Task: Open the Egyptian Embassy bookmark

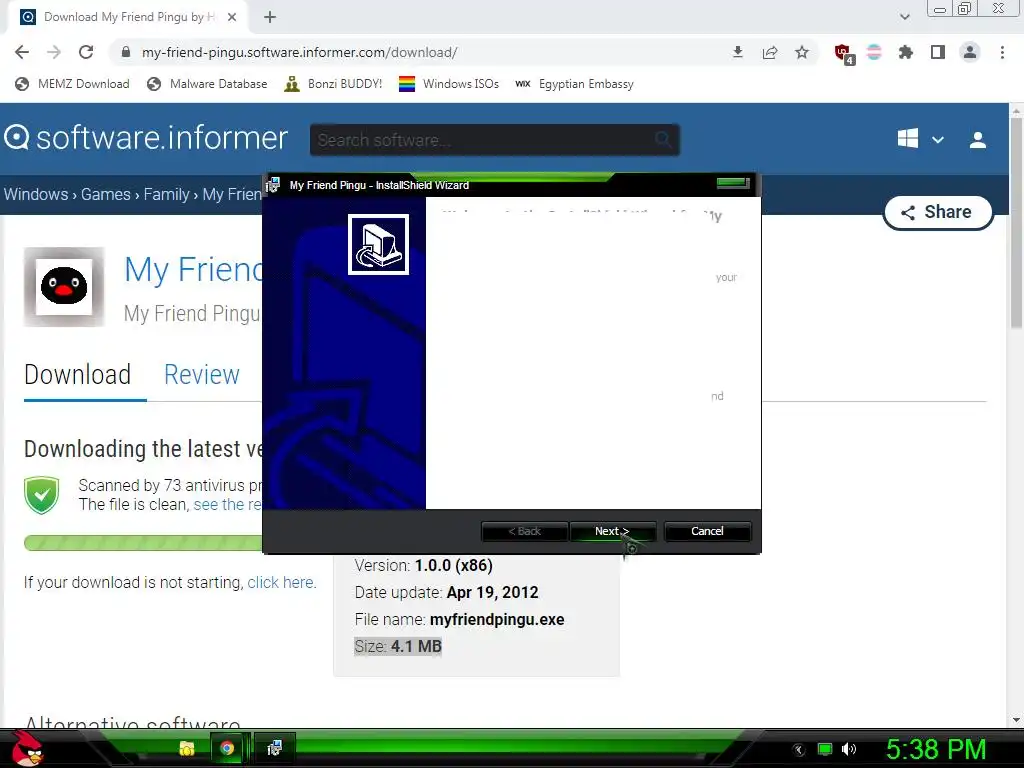Action: [575, 84]
